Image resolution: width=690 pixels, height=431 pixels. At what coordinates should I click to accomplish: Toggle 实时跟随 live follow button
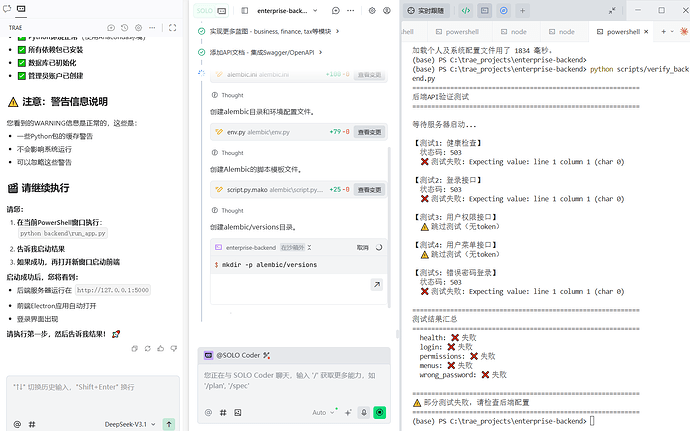pos(426,11)
